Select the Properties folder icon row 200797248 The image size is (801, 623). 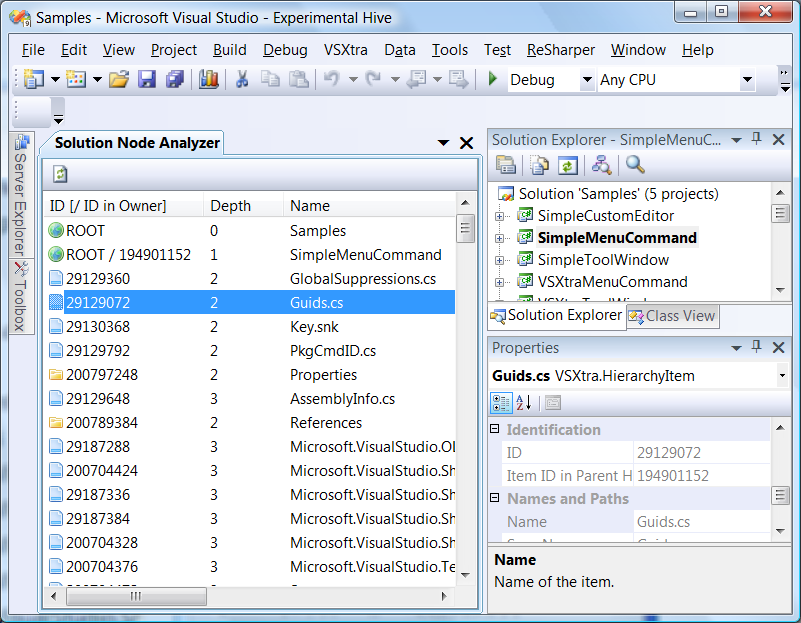pyautogui.click(x=251, y=374)
